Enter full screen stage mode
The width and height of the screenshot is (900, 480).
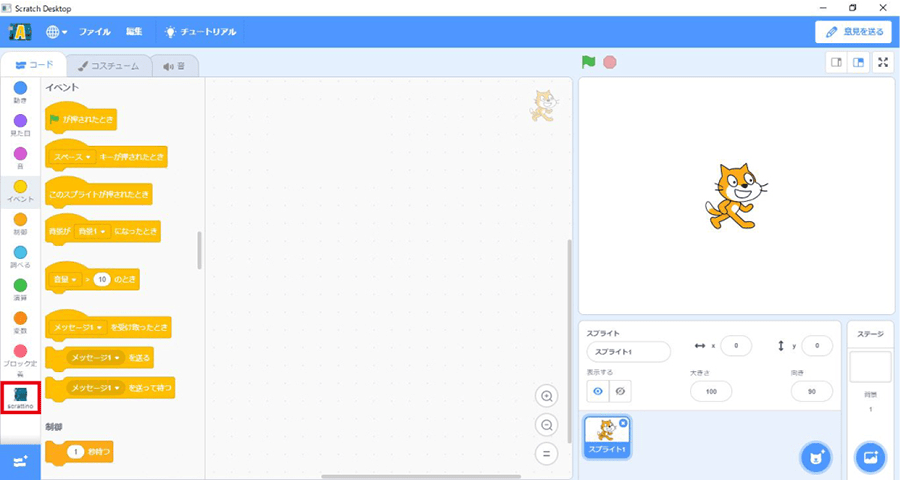pyautogui.click(x=883, y=63)
